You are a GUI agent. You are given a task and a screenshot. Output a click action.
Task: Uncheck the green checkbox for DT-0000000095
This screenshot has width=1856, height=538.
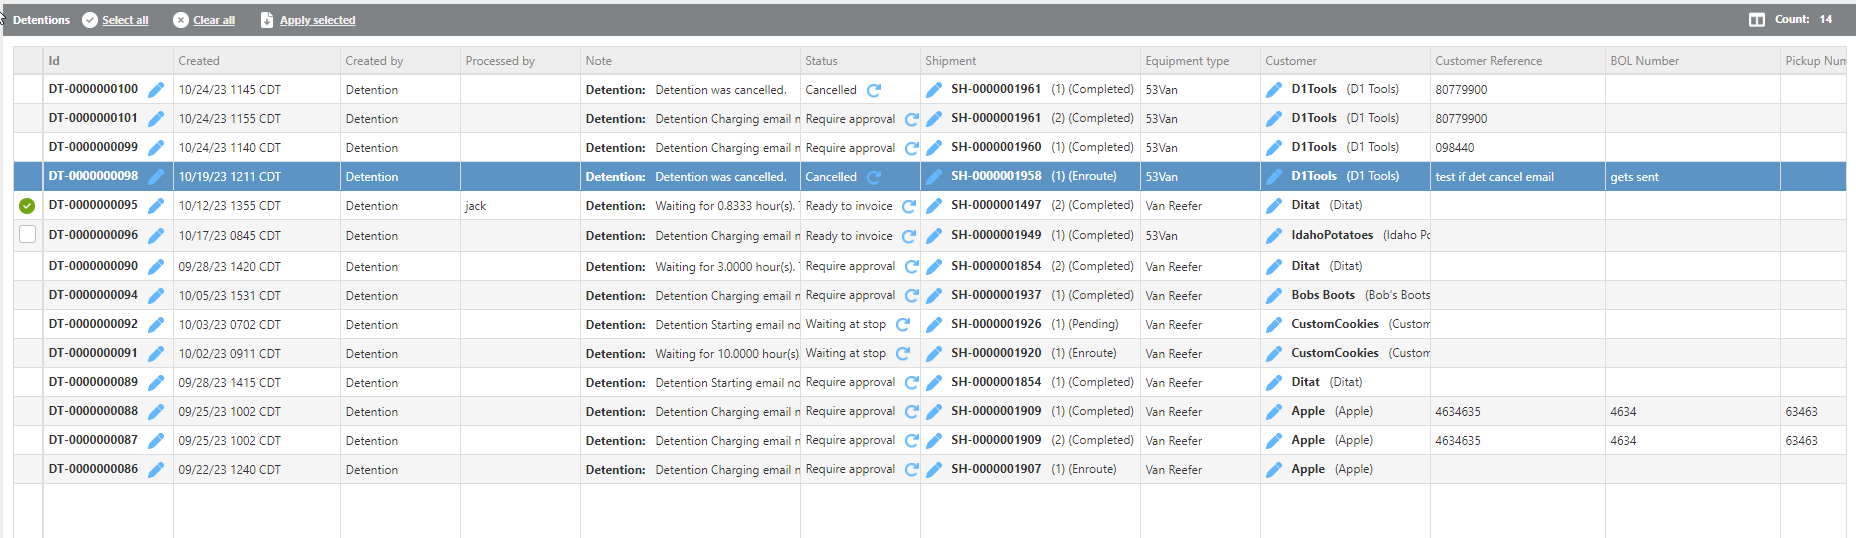[27, 206]
